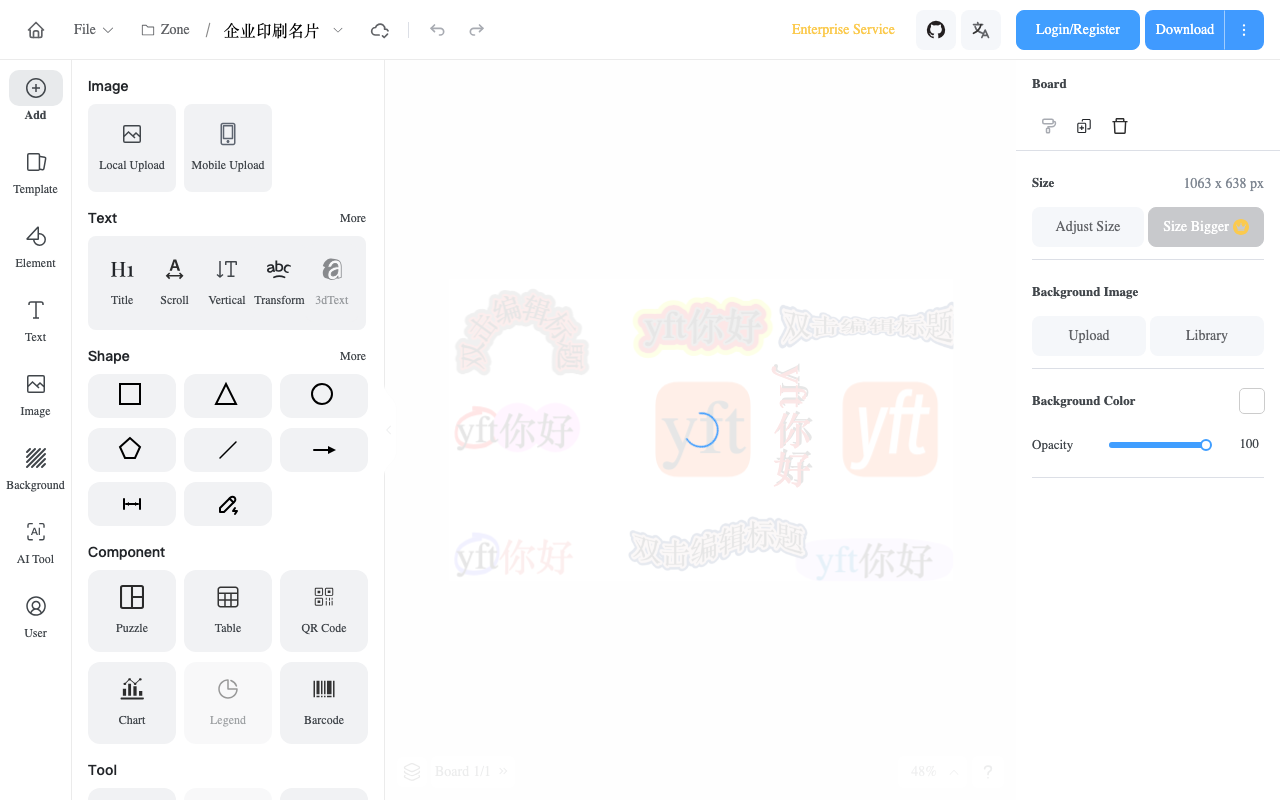
Task: Expand the Board 1/1 page list
Action: coord(472,771)
